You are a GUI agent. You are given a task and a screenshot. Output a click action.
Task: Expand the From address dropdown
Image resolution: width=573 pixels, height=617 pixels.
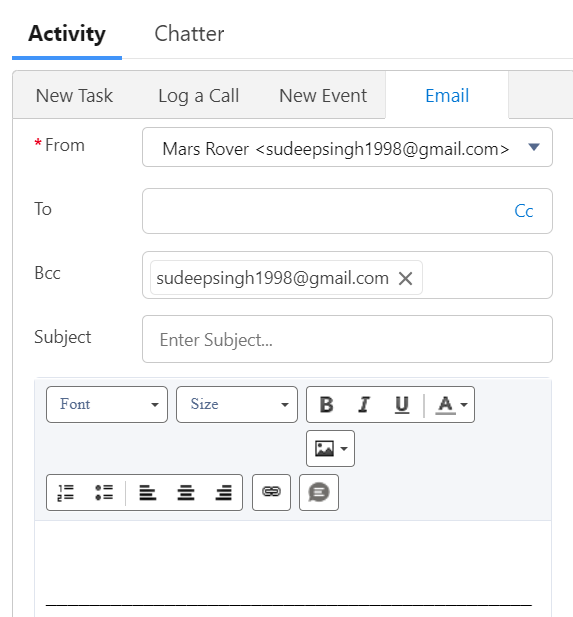click(x=534, y=147)
